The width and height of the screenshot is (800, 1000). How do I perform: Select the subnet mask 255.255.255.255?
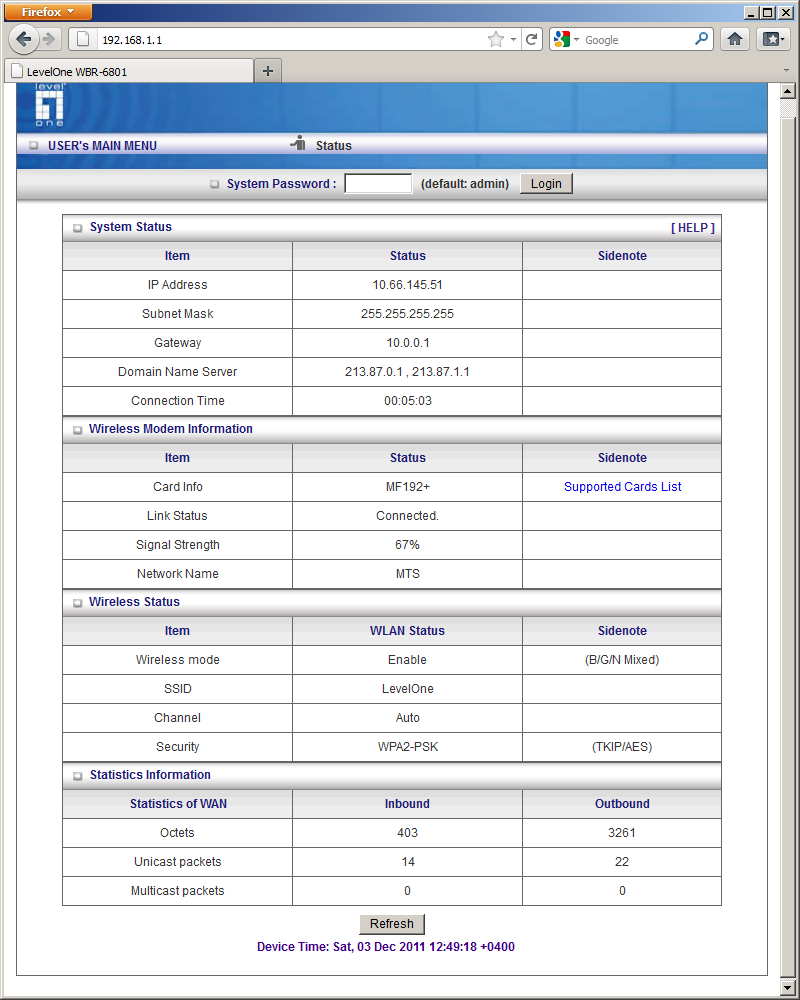(x=408, y=314)
